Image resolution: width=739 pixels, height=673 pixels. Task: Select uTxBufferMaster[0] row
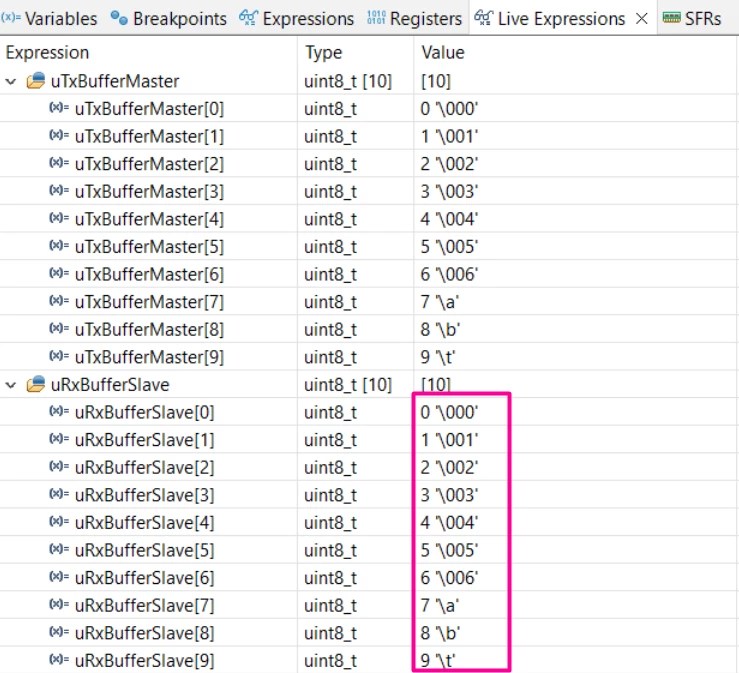point(370,109)
